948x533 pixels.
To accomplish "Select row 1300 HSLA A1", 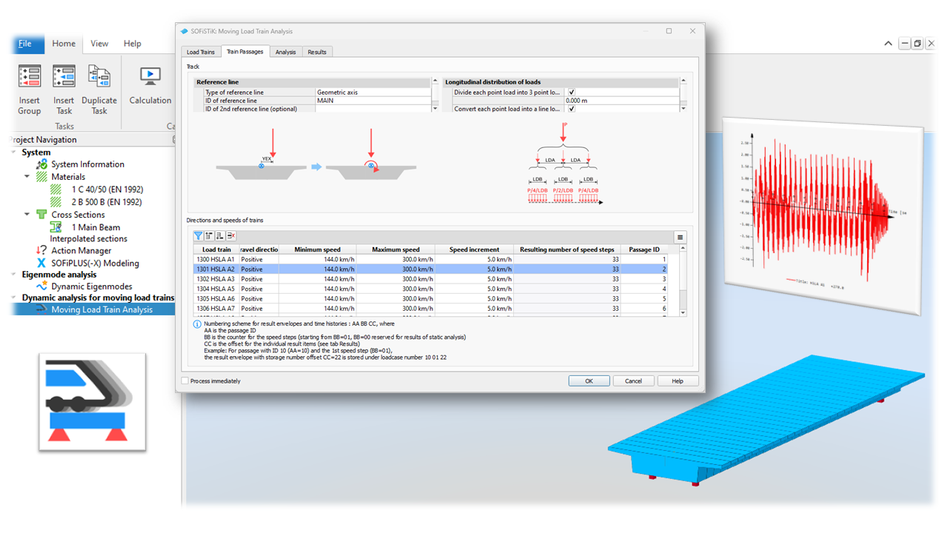I will point(430,259).
